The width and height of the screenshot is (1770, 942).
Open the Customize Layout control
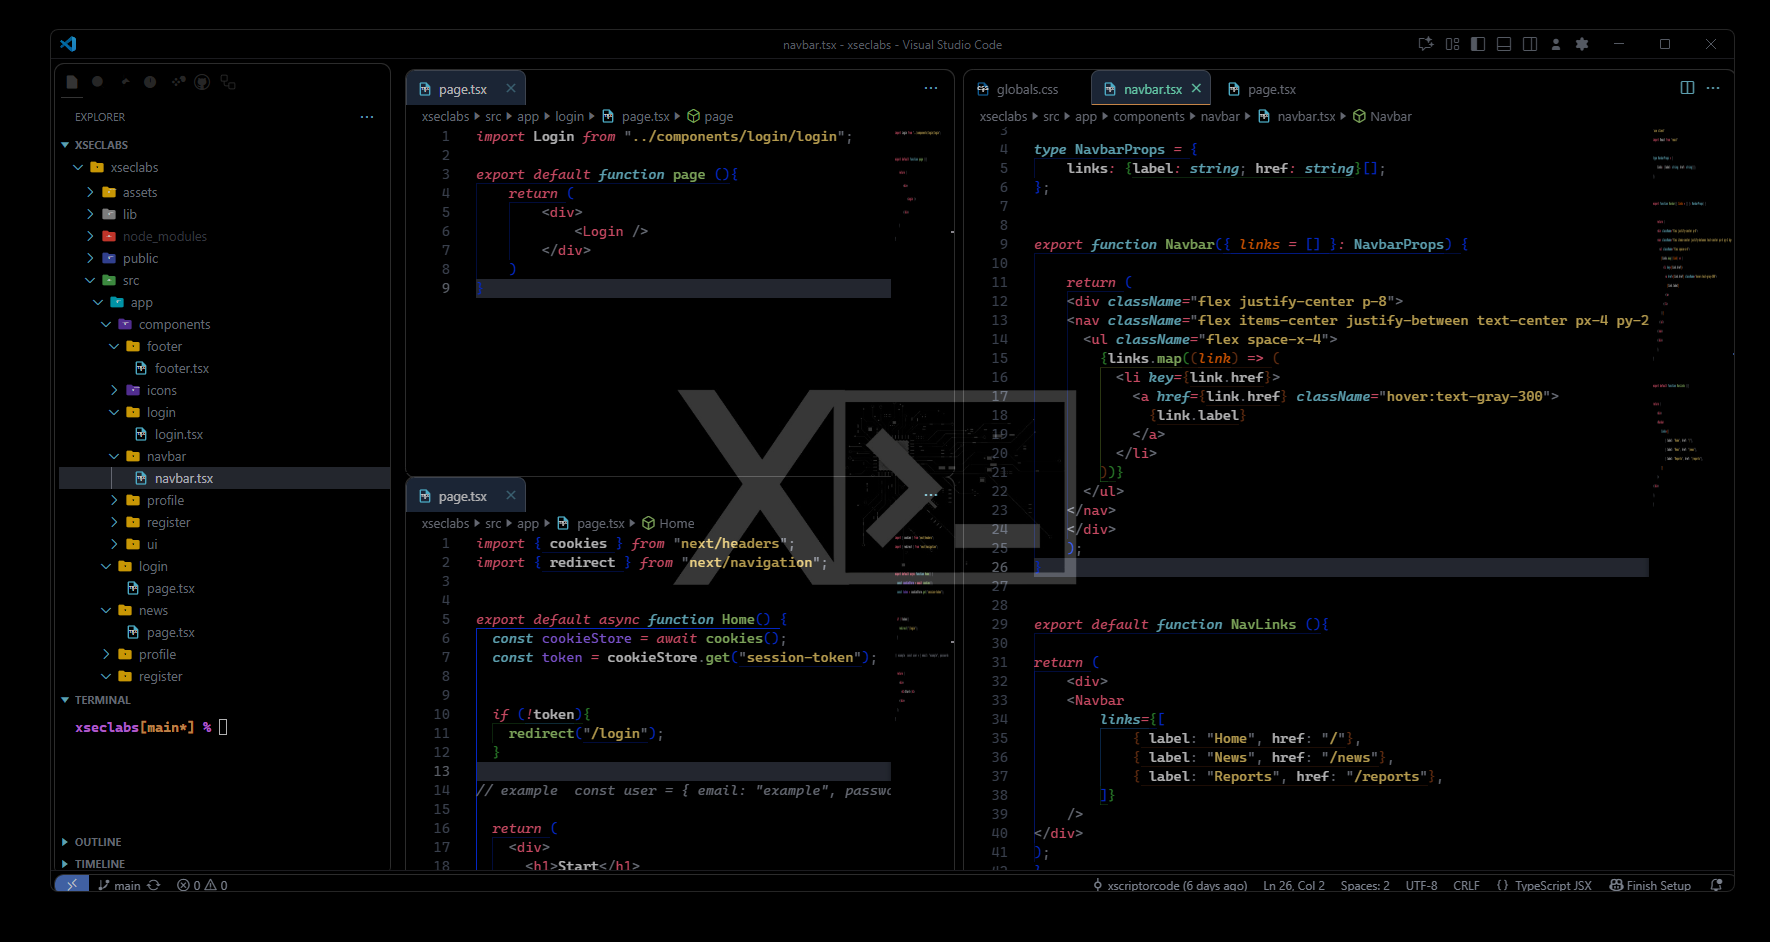tap(1452, 44)
